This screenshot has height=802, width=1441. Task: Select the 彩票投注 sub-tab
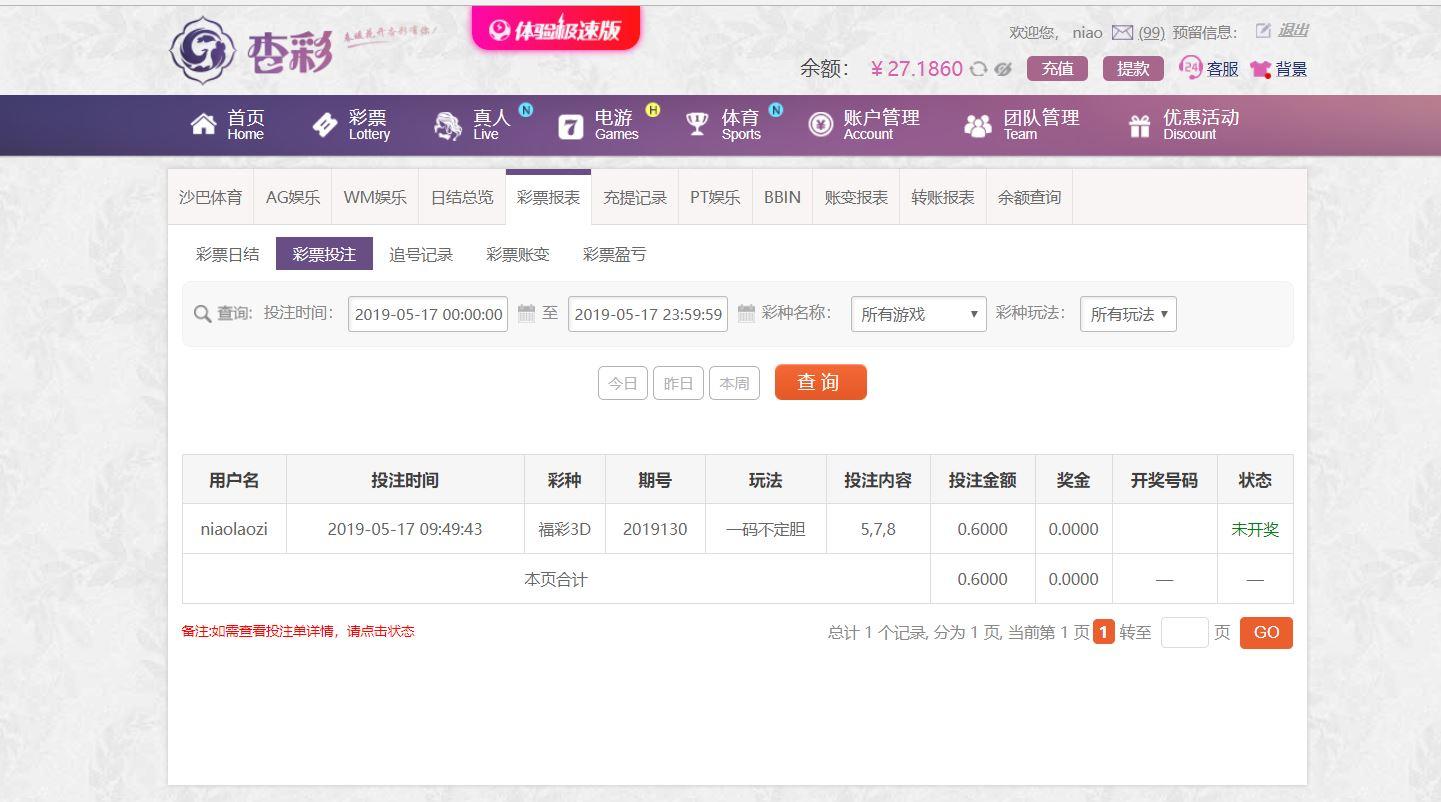point(324,254)
